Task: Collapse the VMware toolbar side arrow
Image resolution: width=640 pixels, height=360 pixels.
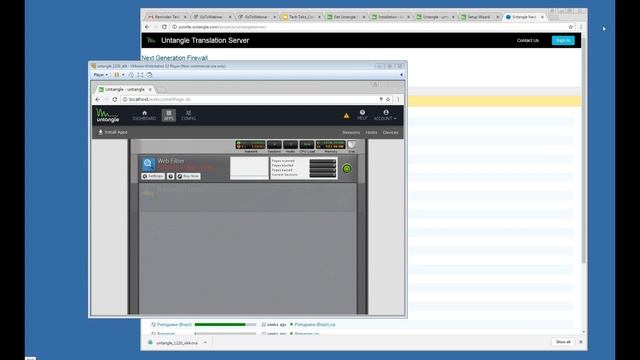Action: [401, 75]
